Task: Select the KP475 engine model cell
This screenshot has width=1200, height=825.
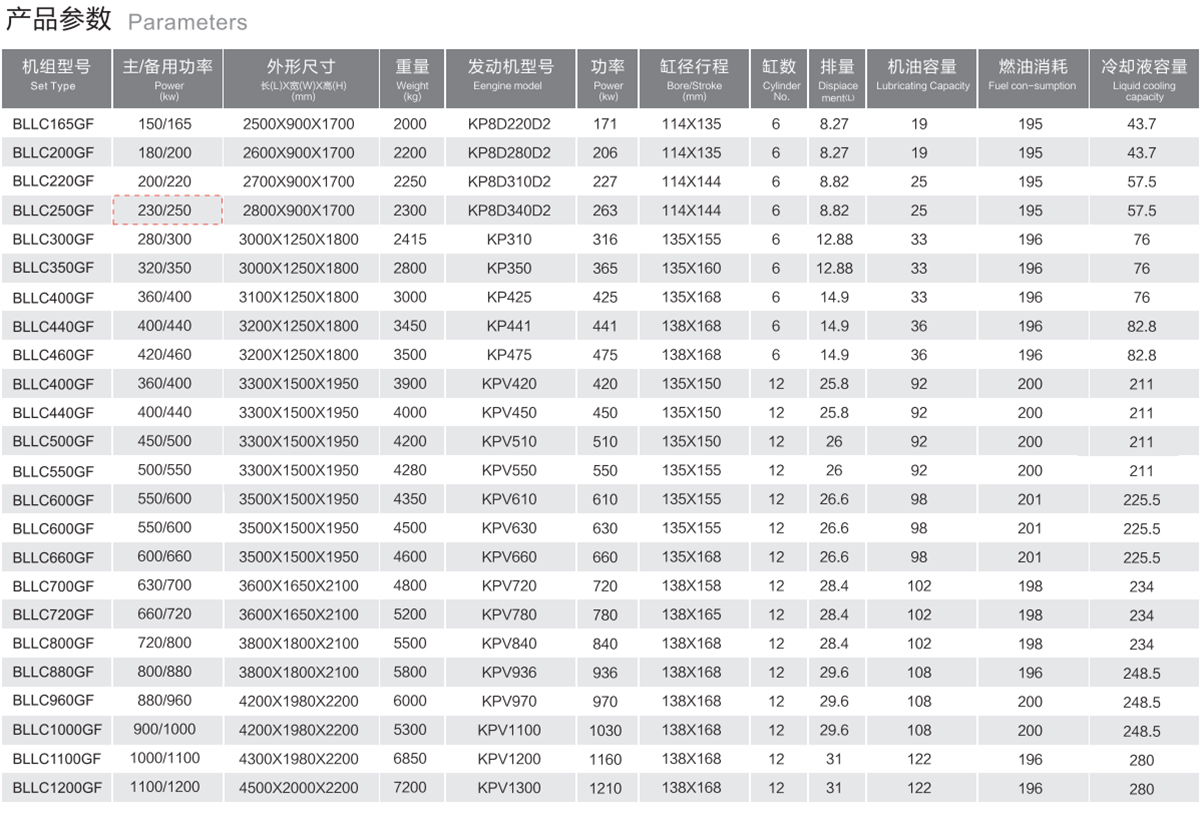Action: [509, 355]
